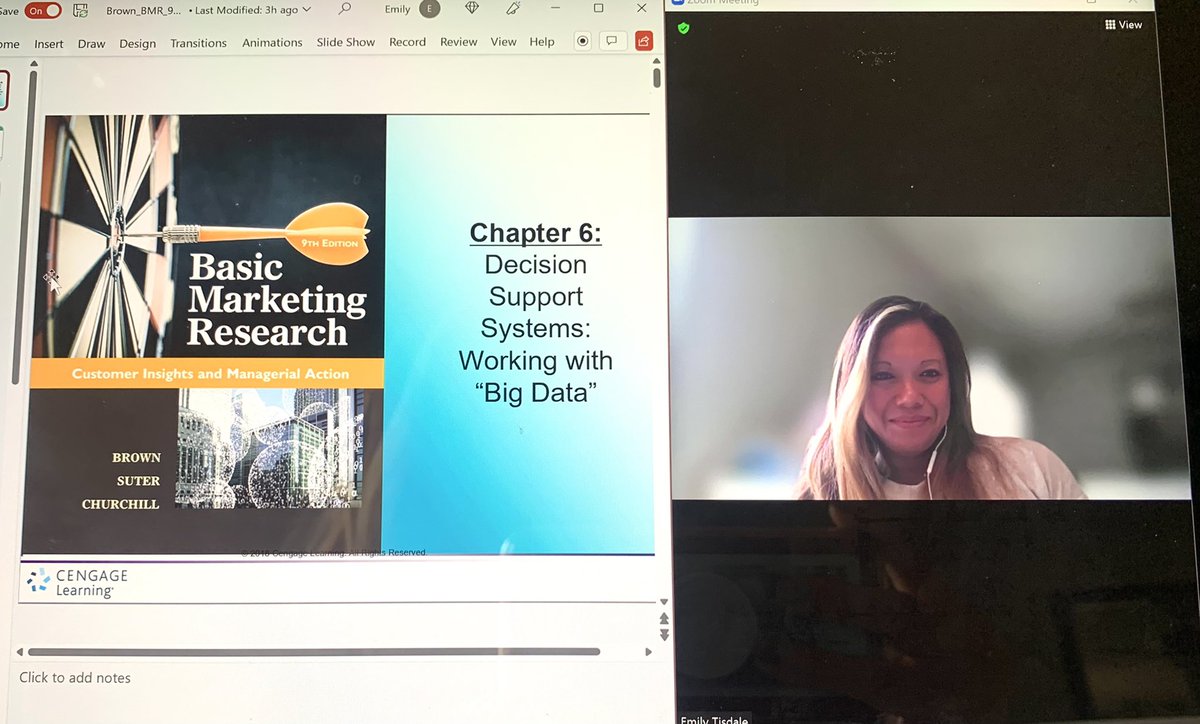Maximize the PowerPoint window
The width and height of the screenshot is (1200, 724).
tap(598, 8)
